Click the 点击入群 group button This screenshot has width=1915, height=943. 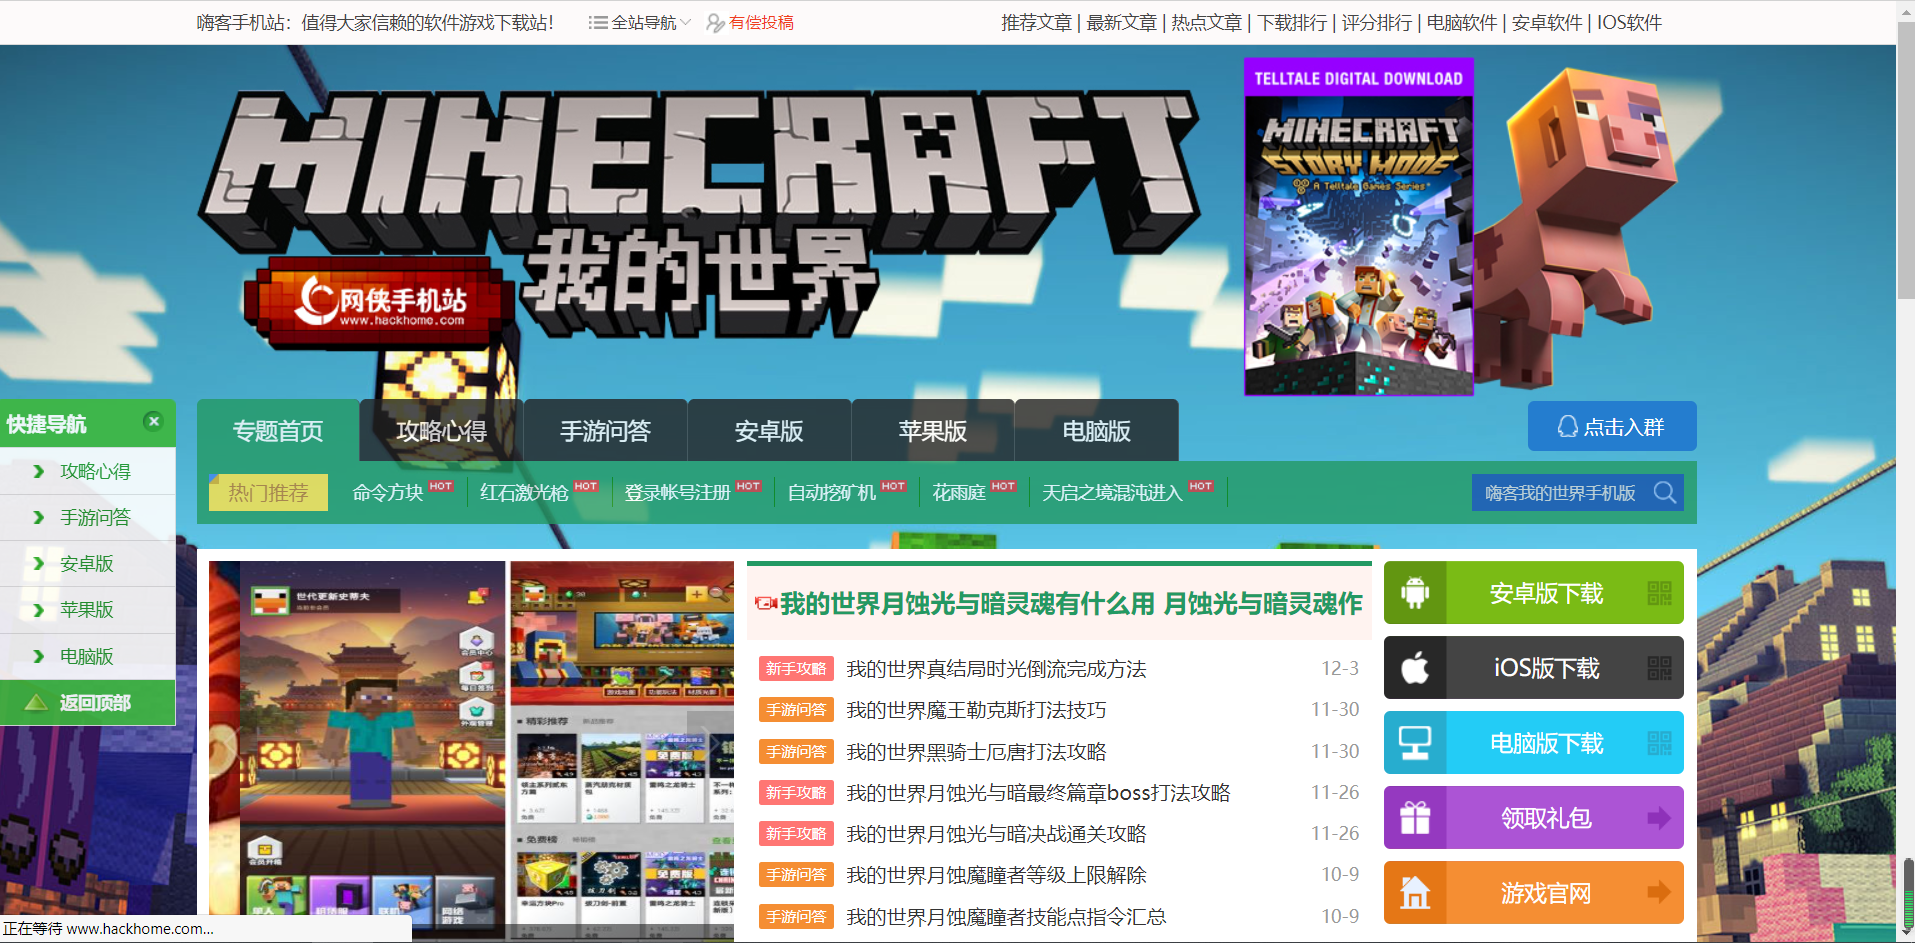[1612, 427]
